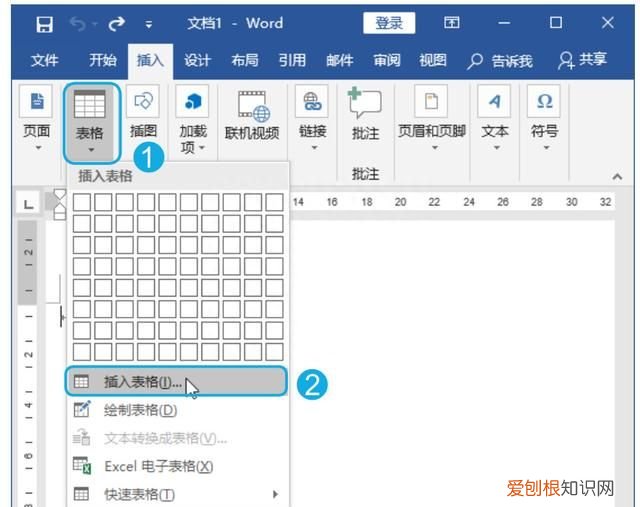Open the 视图 tab
The image size is (640, 507).
coord(433,61)
